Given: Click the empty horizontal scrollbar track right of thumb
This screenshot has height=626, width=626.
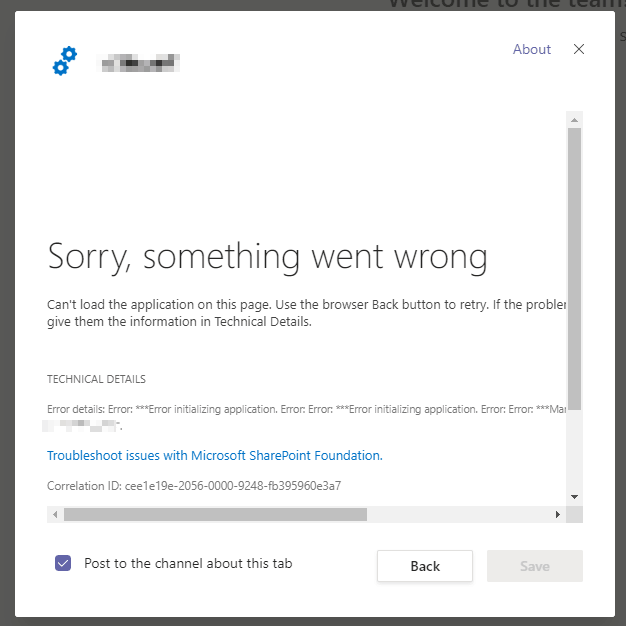Looking at the screenshot, I should tap(458, 514).
